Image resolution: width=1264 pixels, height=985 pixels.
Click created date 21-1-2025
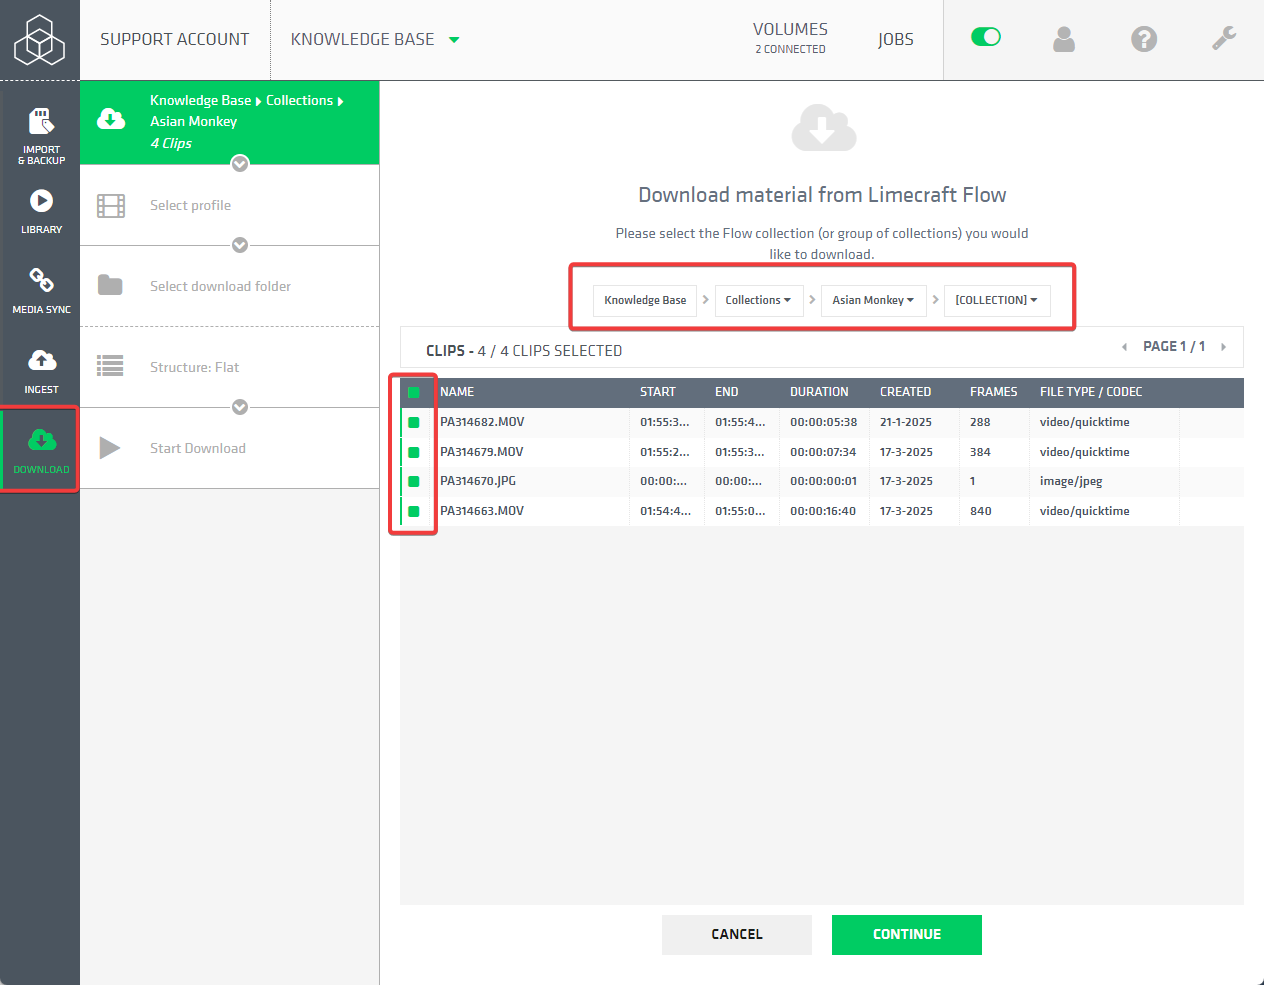[x=906, y=422]
